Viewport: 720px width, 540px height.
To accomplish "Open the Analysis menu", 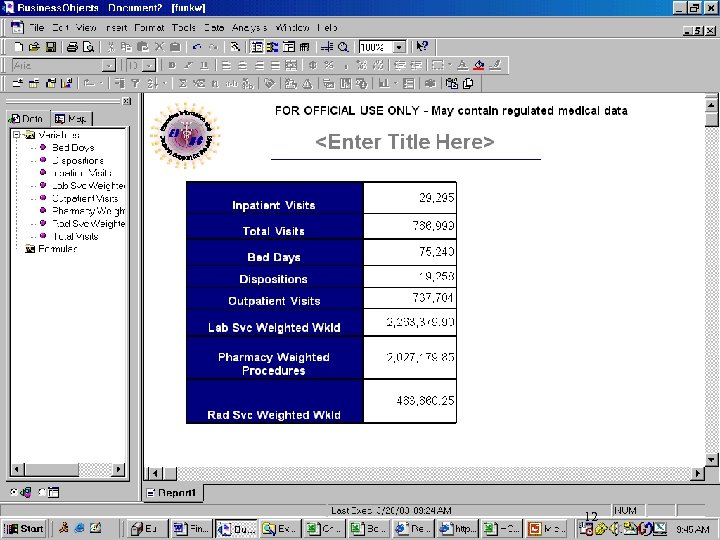I will pyautogui.click(x=249, y=28).
